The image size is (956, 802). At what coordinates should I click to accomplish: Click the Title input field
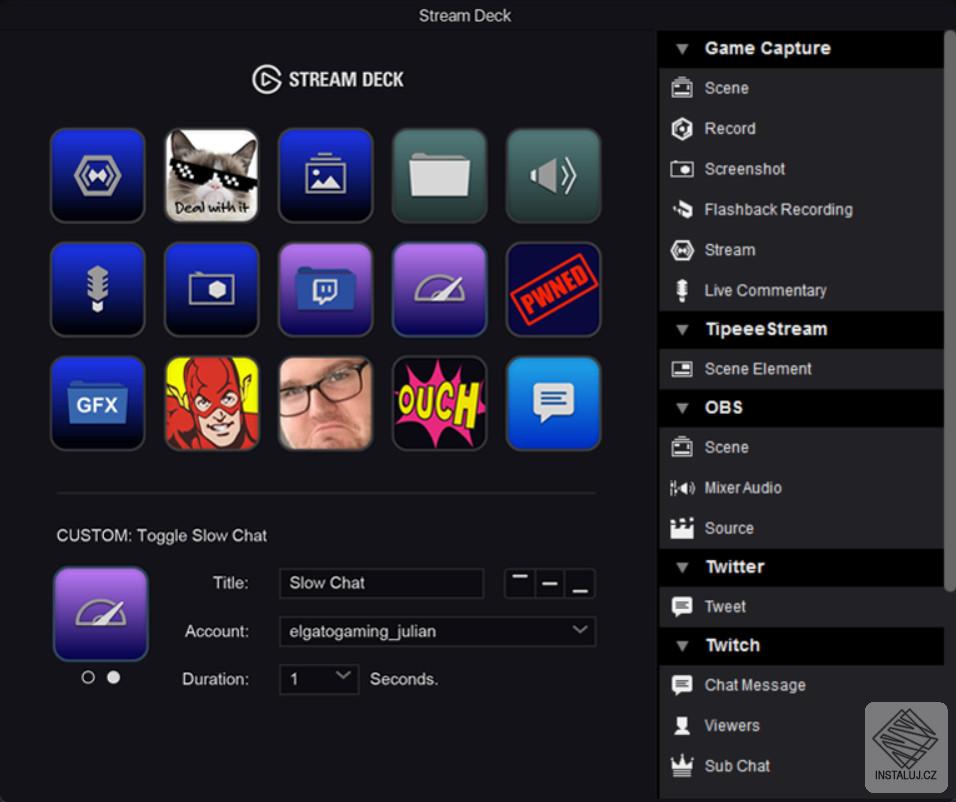(x=381, y=583)
